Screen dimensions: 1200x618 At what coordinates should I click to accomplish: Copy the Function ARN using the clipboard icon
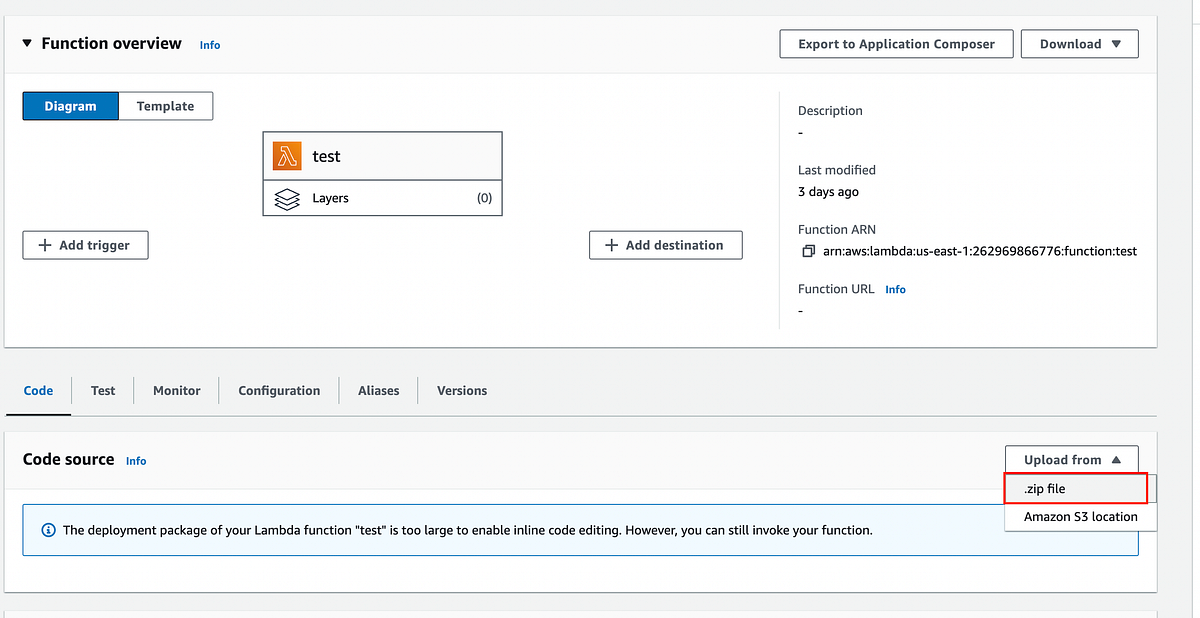pos(808,251)
